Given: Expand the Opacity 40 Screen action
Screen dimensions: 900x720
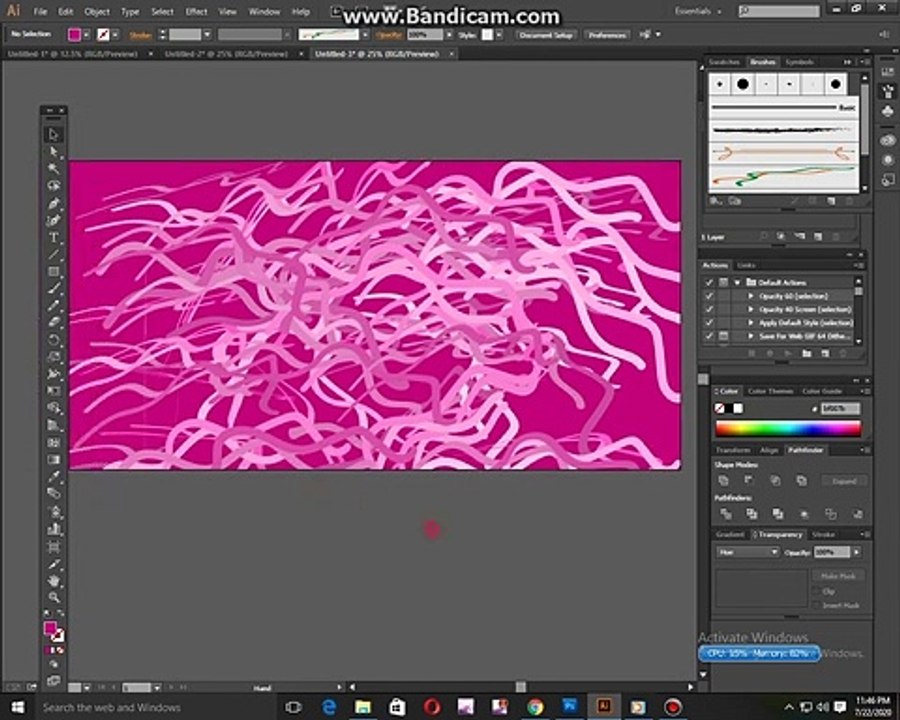Looking at the screenshot, I should (x=751, y=309).
